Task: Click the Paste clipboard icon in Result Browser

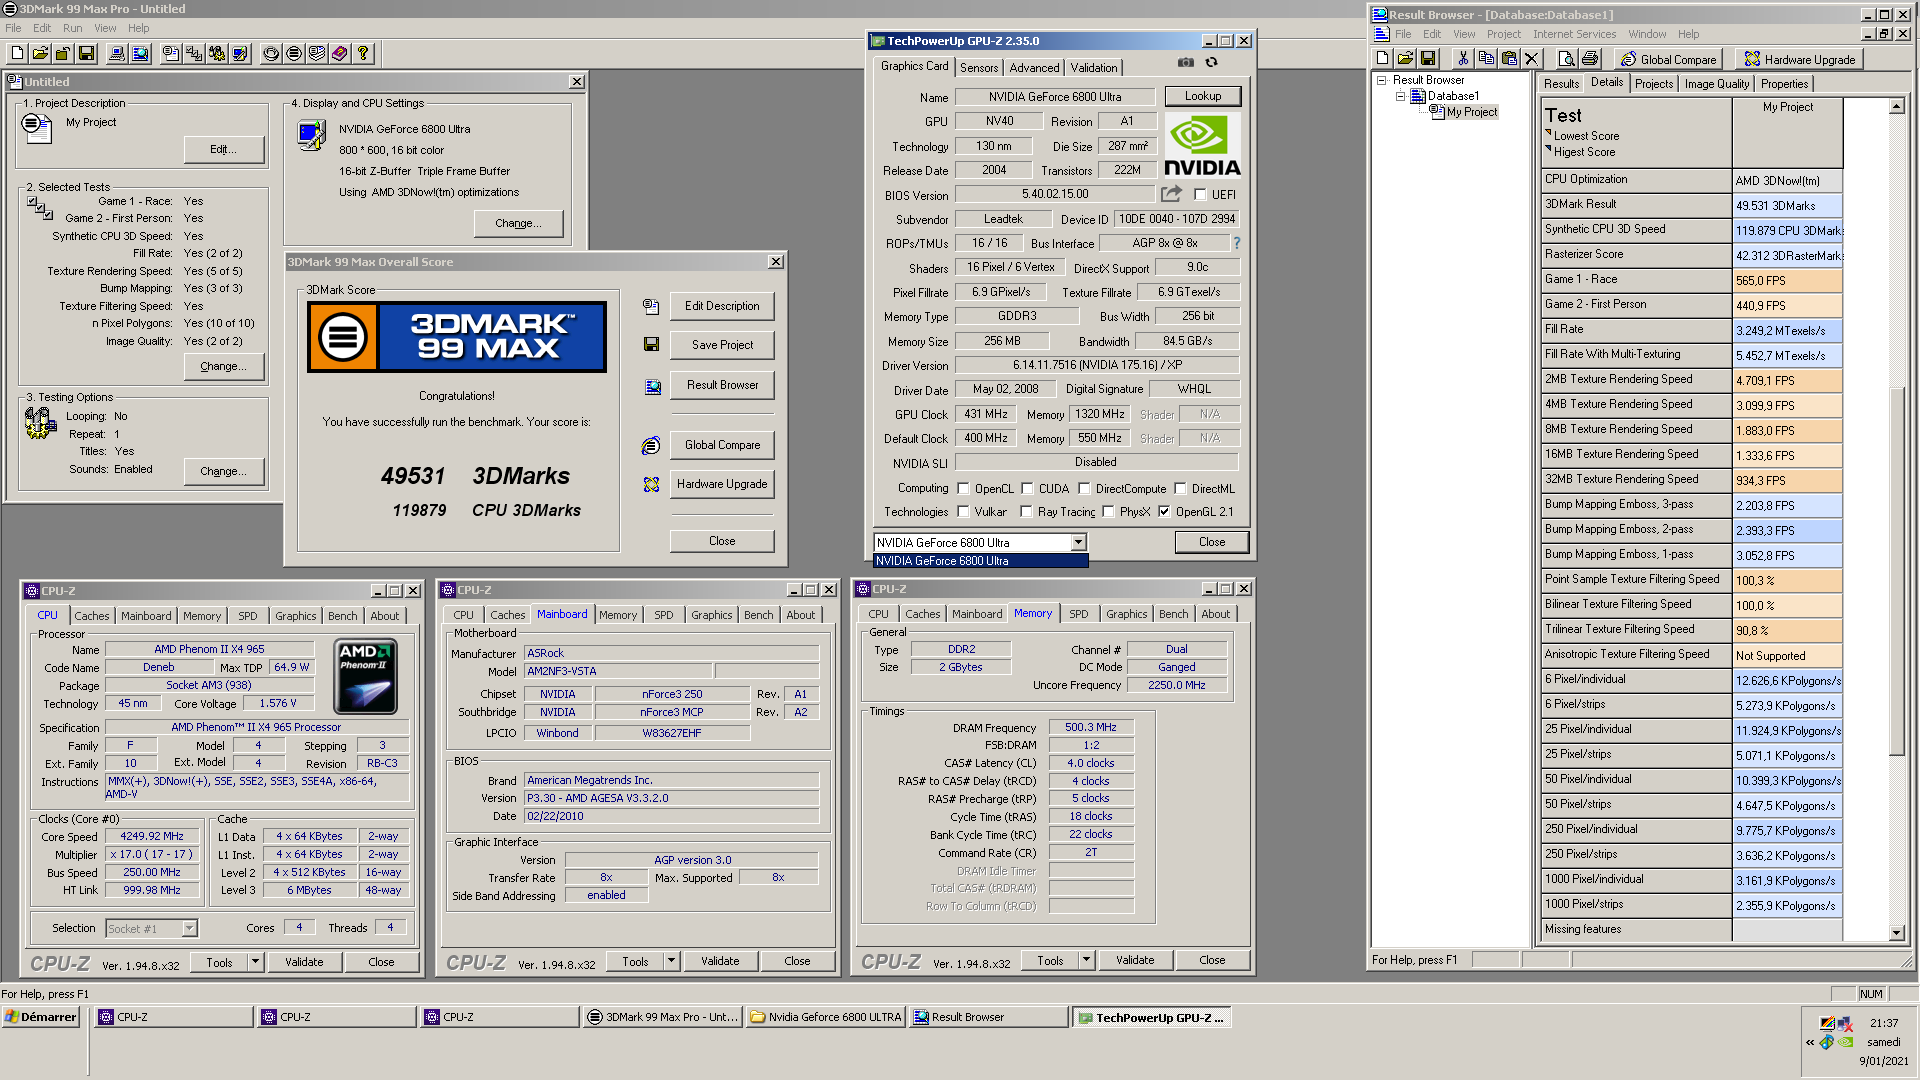Action: 1509,59
